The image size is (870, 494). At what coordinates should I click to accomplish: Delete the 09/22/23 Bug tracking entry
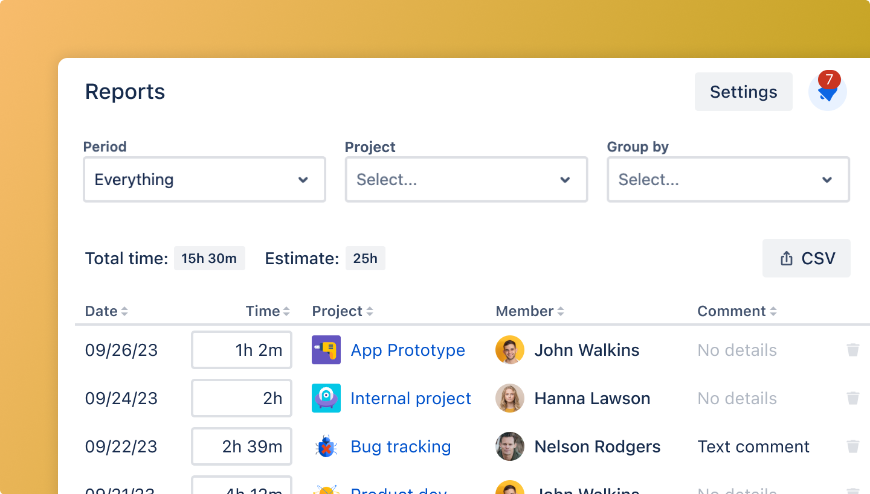(x=853, y=446)
